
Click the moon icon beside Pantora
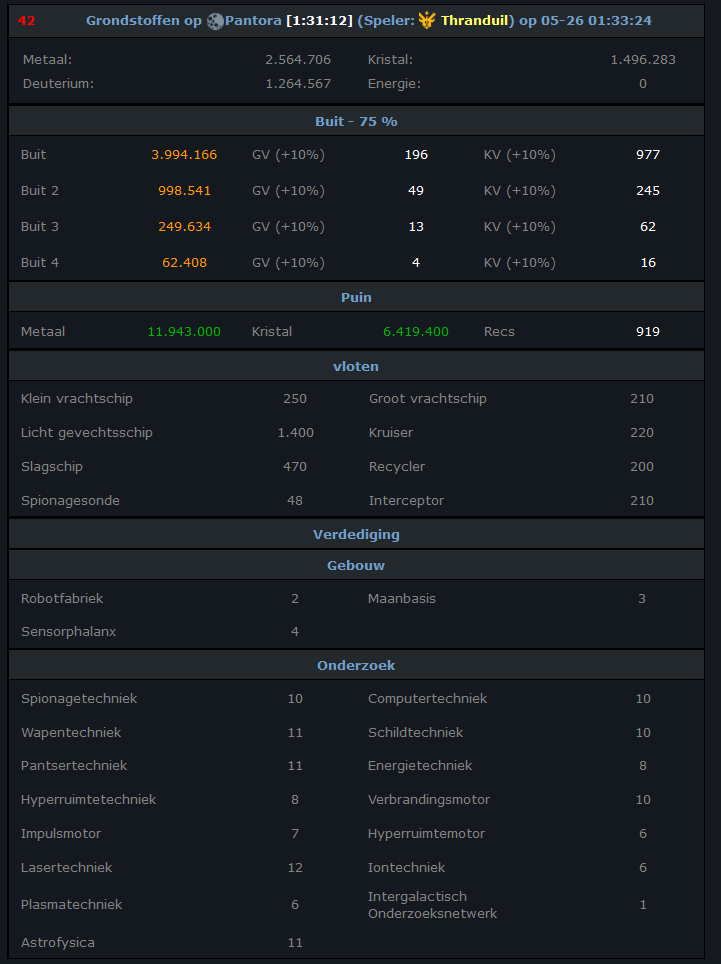215,21
